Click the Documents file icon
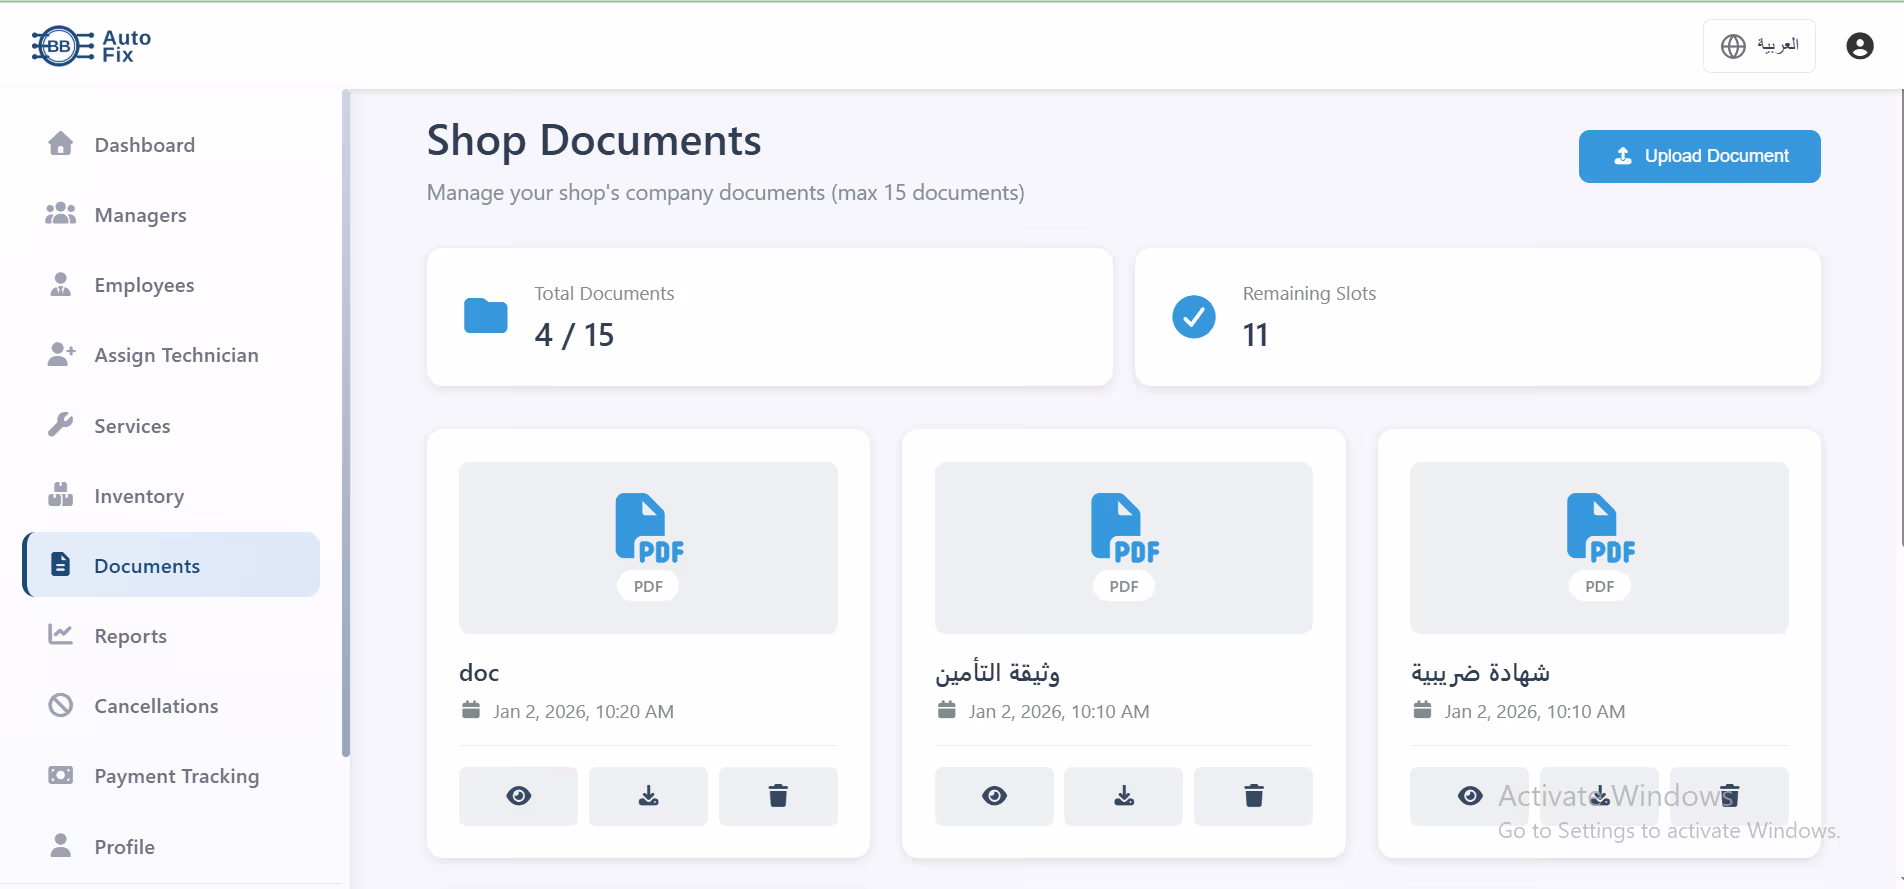The image size is (1904, 889). (x=61, y=565)
